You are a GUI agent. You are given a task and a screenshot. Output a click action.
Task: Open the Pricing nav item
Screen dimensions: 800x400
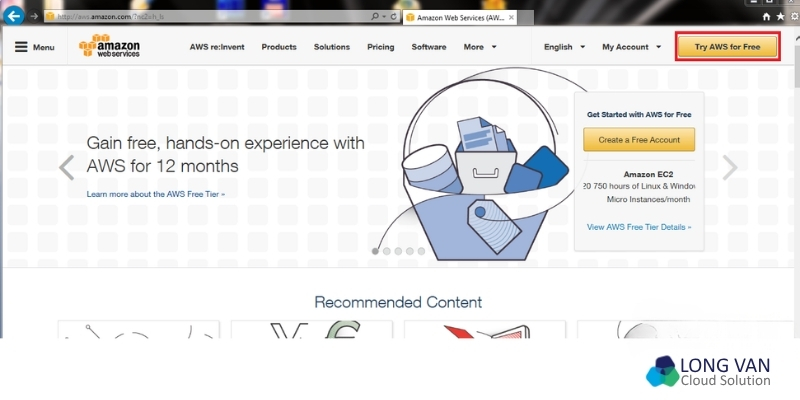click(x=381, y=47)
